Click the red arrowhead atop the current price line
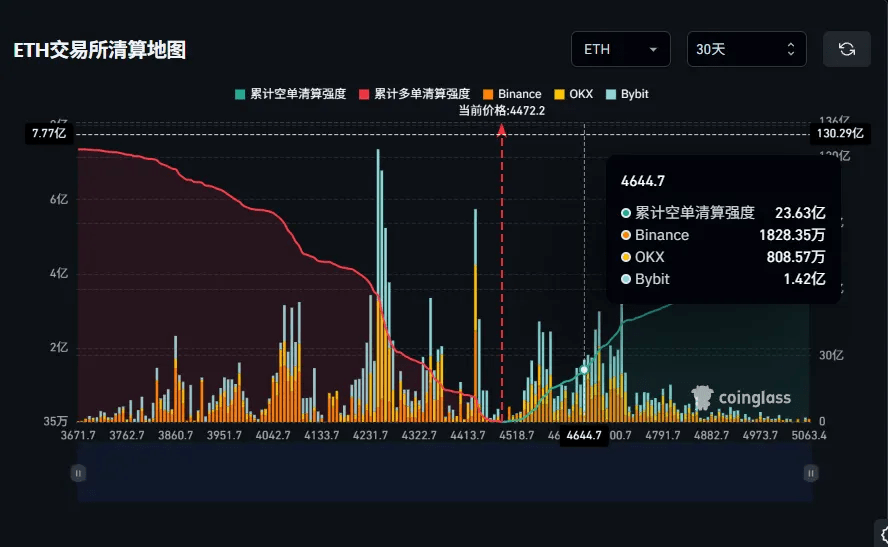Viewport: 888px width, 547px height. [x=502, y=131]
